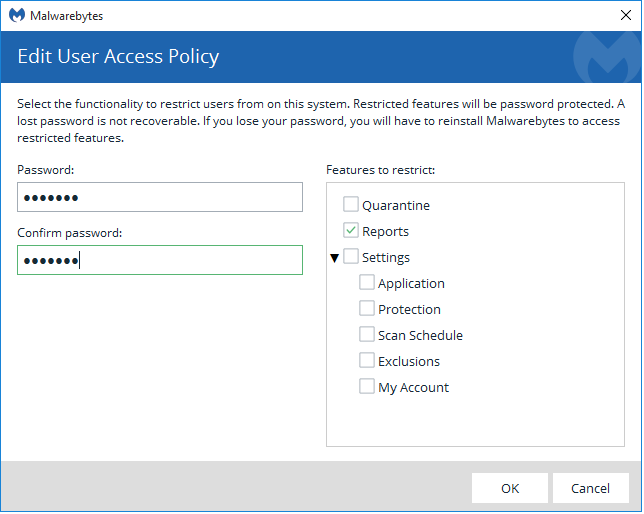644x514 pixels.
Task: Focus the Password input field
Action: [160, 198]
